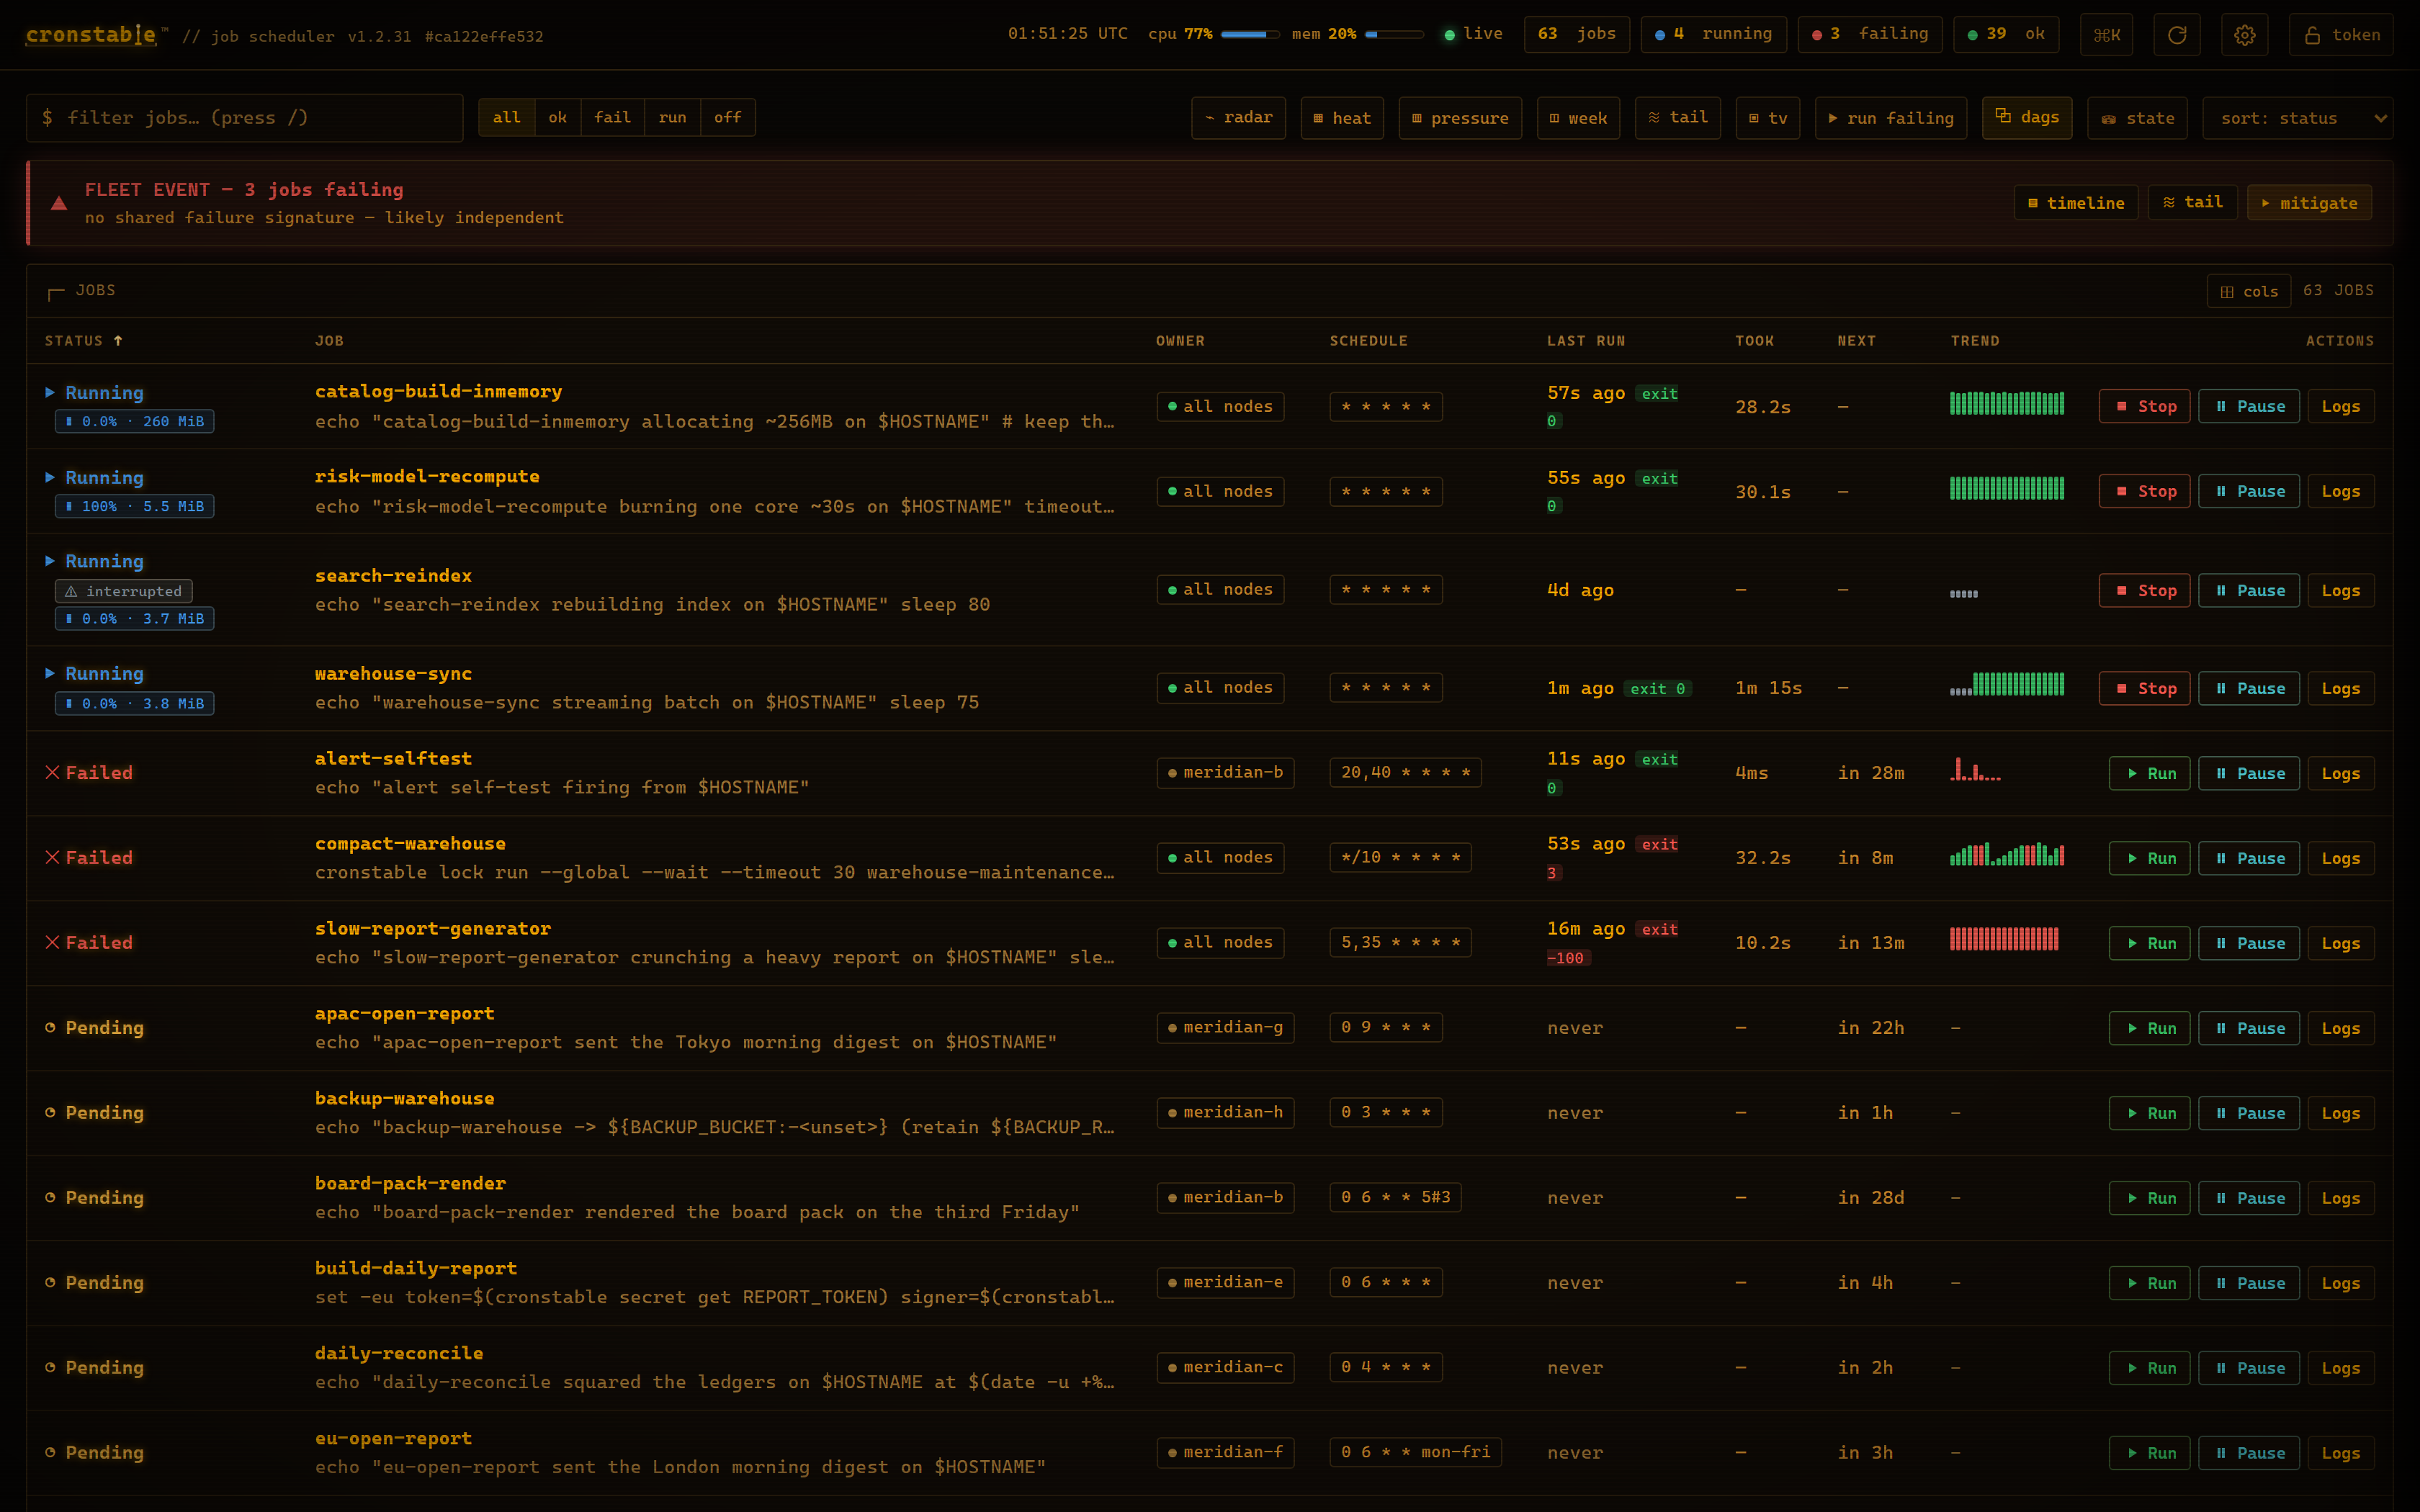This screenshot has height=1512, width=2420.
Task: Click run failing button
Action: point(1891,118)
